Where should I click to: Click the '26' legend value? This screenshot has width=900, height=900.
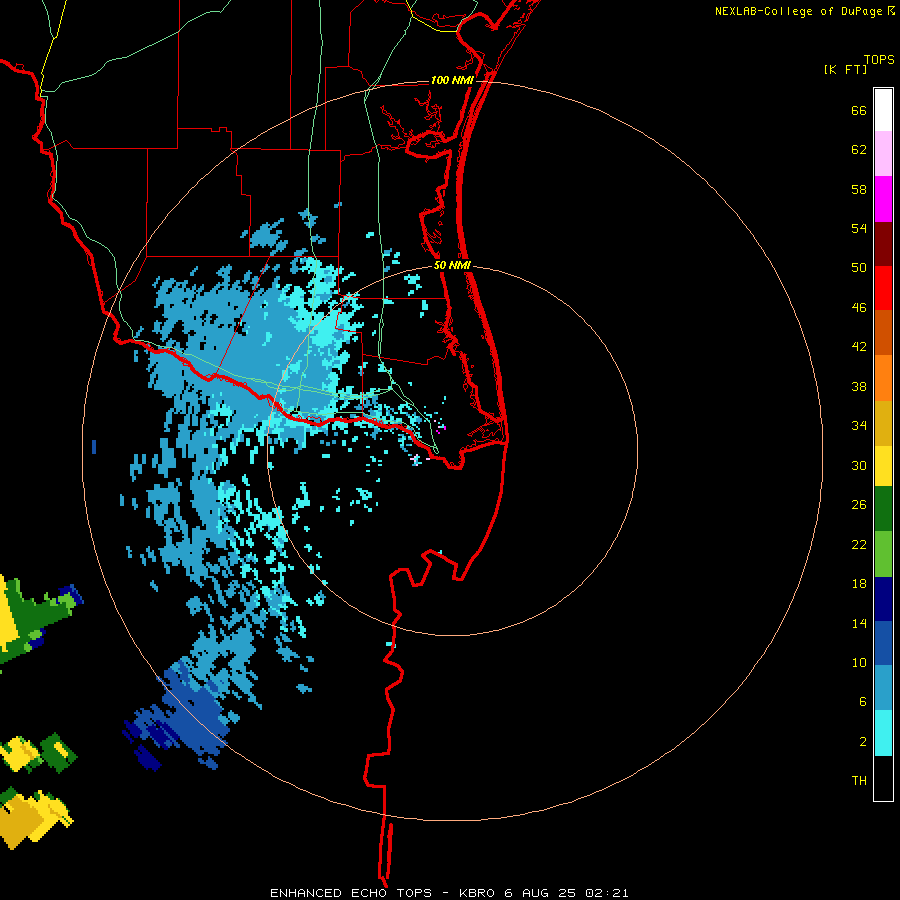(859, 505)
